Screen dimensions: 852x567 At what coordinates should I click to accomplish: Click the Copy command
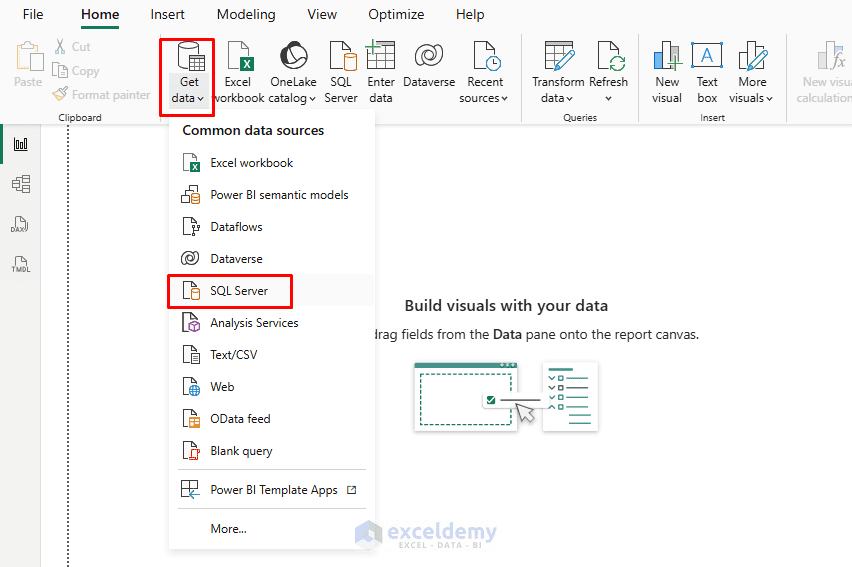tap(76, 71)
